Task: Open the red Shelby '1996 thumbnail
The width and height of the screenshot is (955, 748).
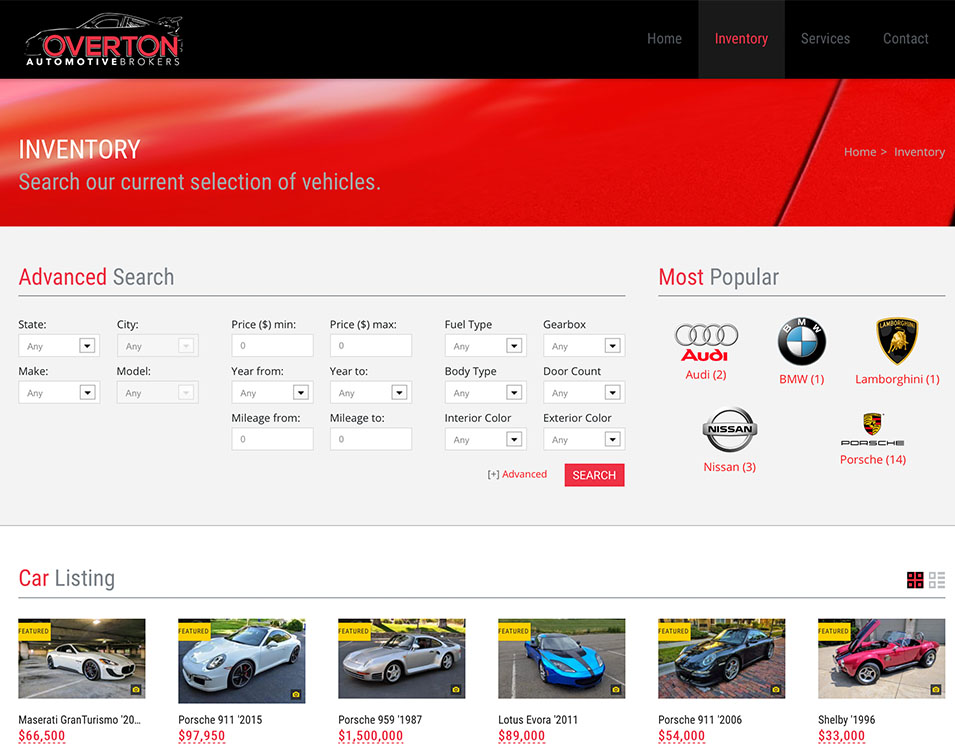Action: [881, 658]
